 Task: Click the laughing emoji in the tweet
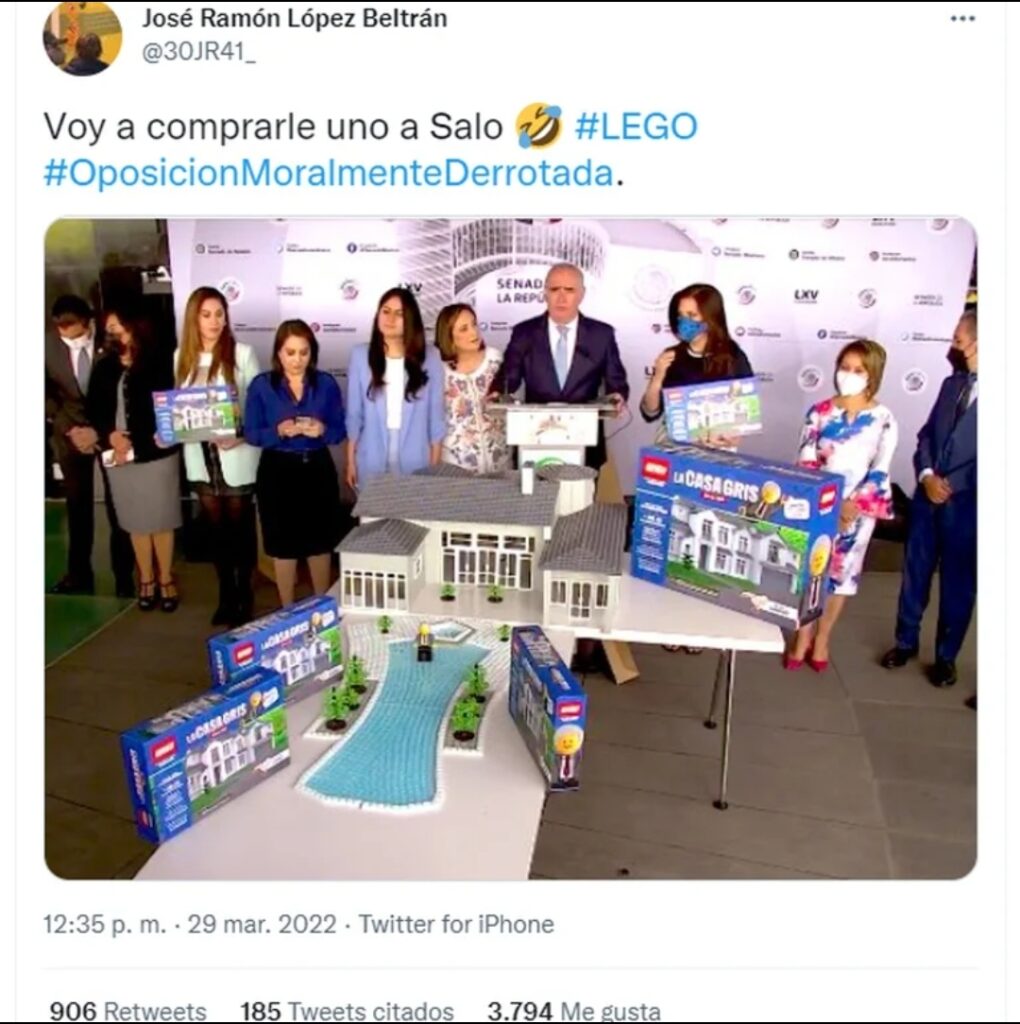point(539,126)
